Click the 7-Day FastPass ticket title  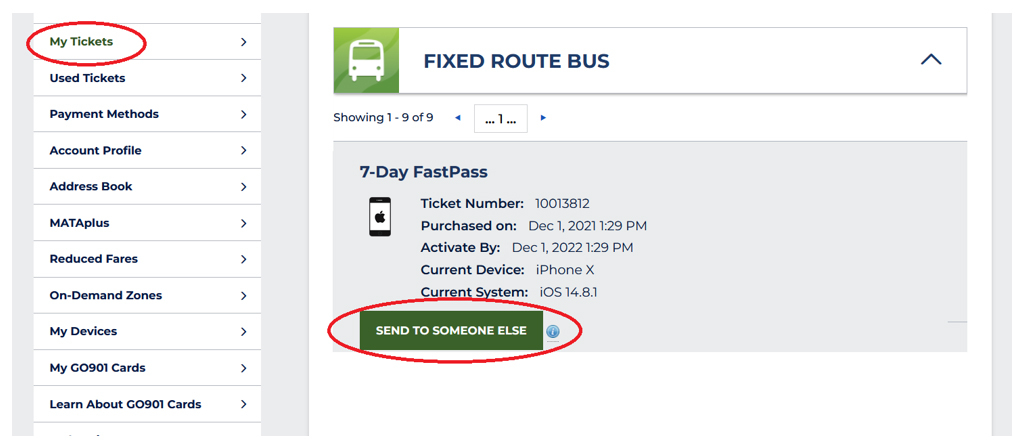click(x=423, y=172)
